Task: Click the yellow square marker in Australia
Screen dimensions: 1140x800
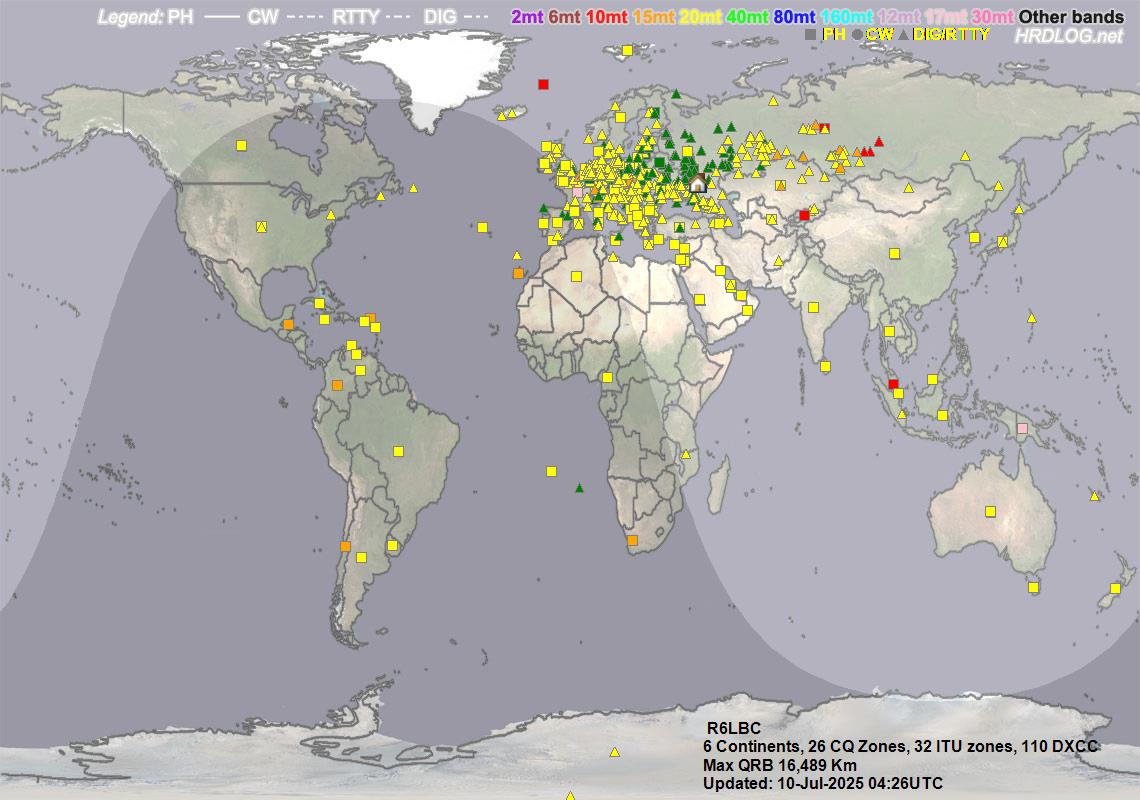Action: point(990,511)
